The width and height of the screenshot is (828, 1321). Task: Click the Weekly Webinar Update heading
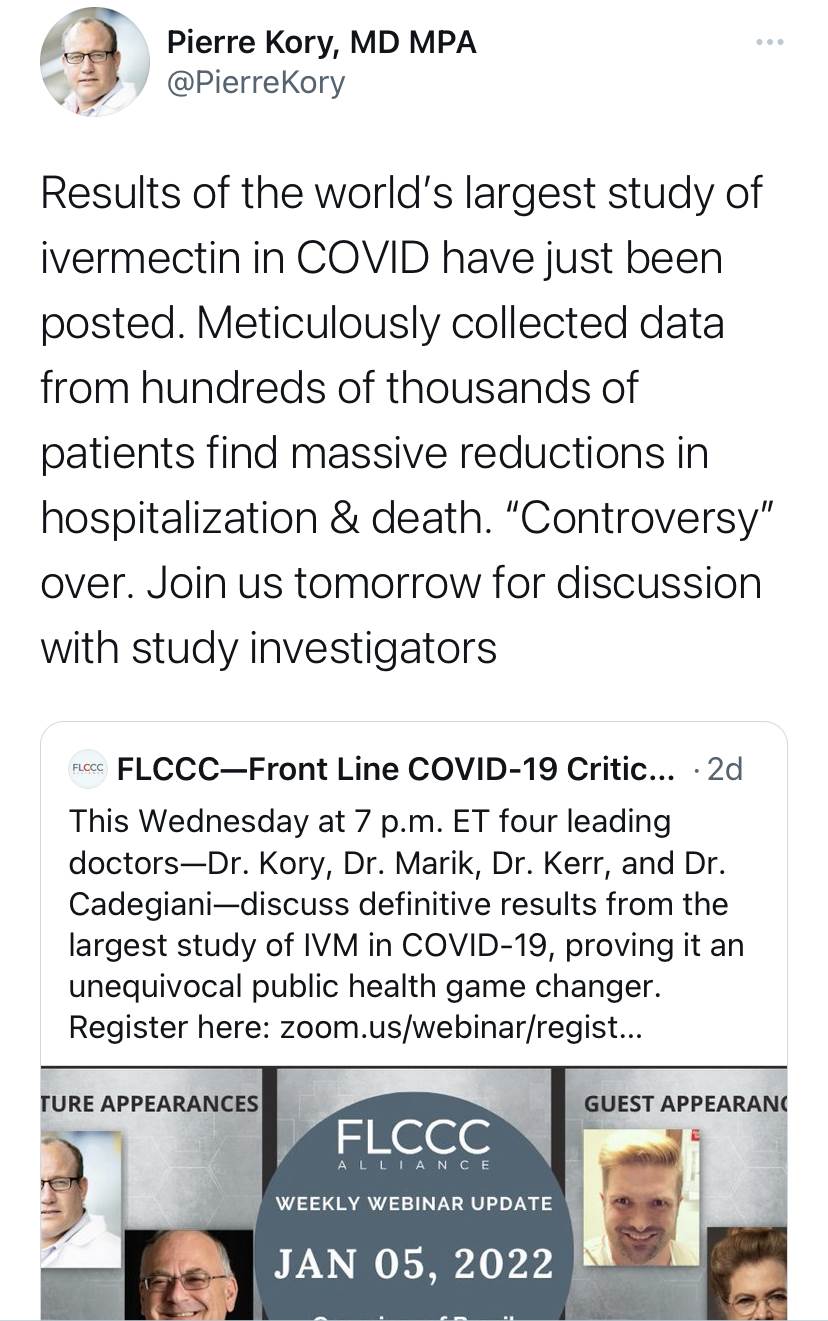tap(413, 1203)
